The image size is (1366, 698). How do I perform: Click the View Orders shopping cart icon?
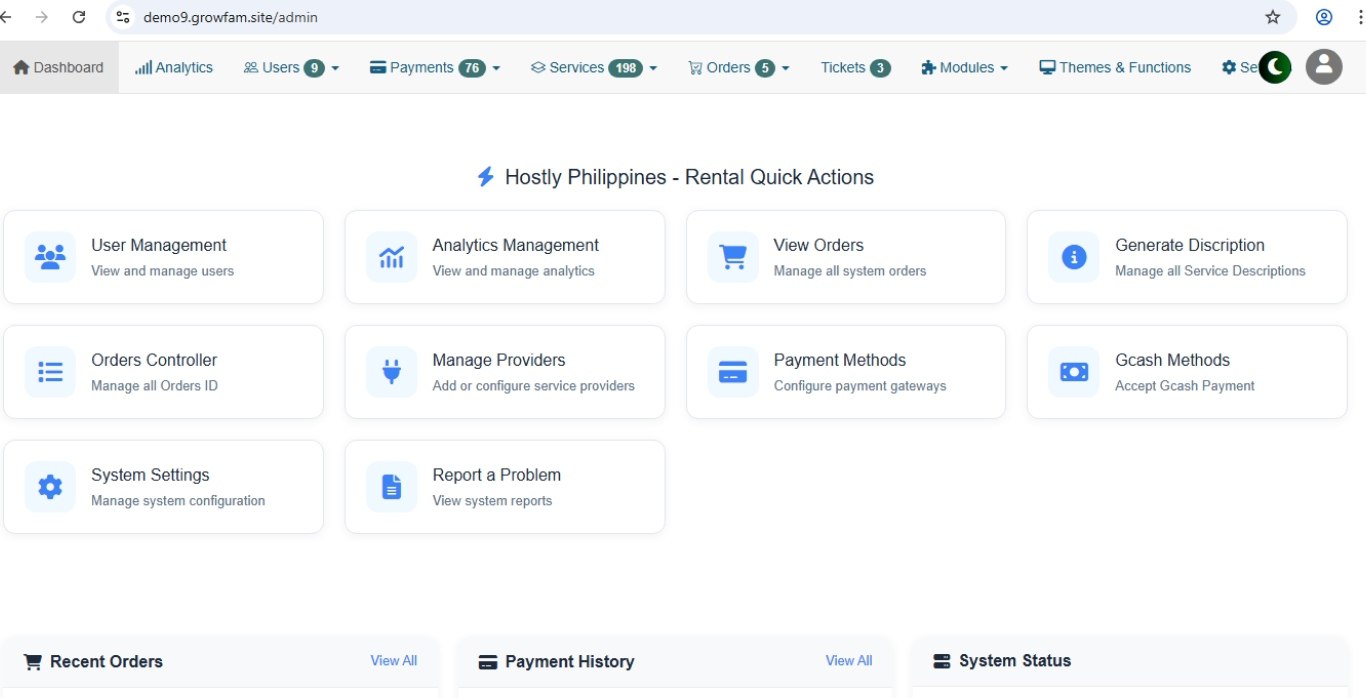click(733, 257)
